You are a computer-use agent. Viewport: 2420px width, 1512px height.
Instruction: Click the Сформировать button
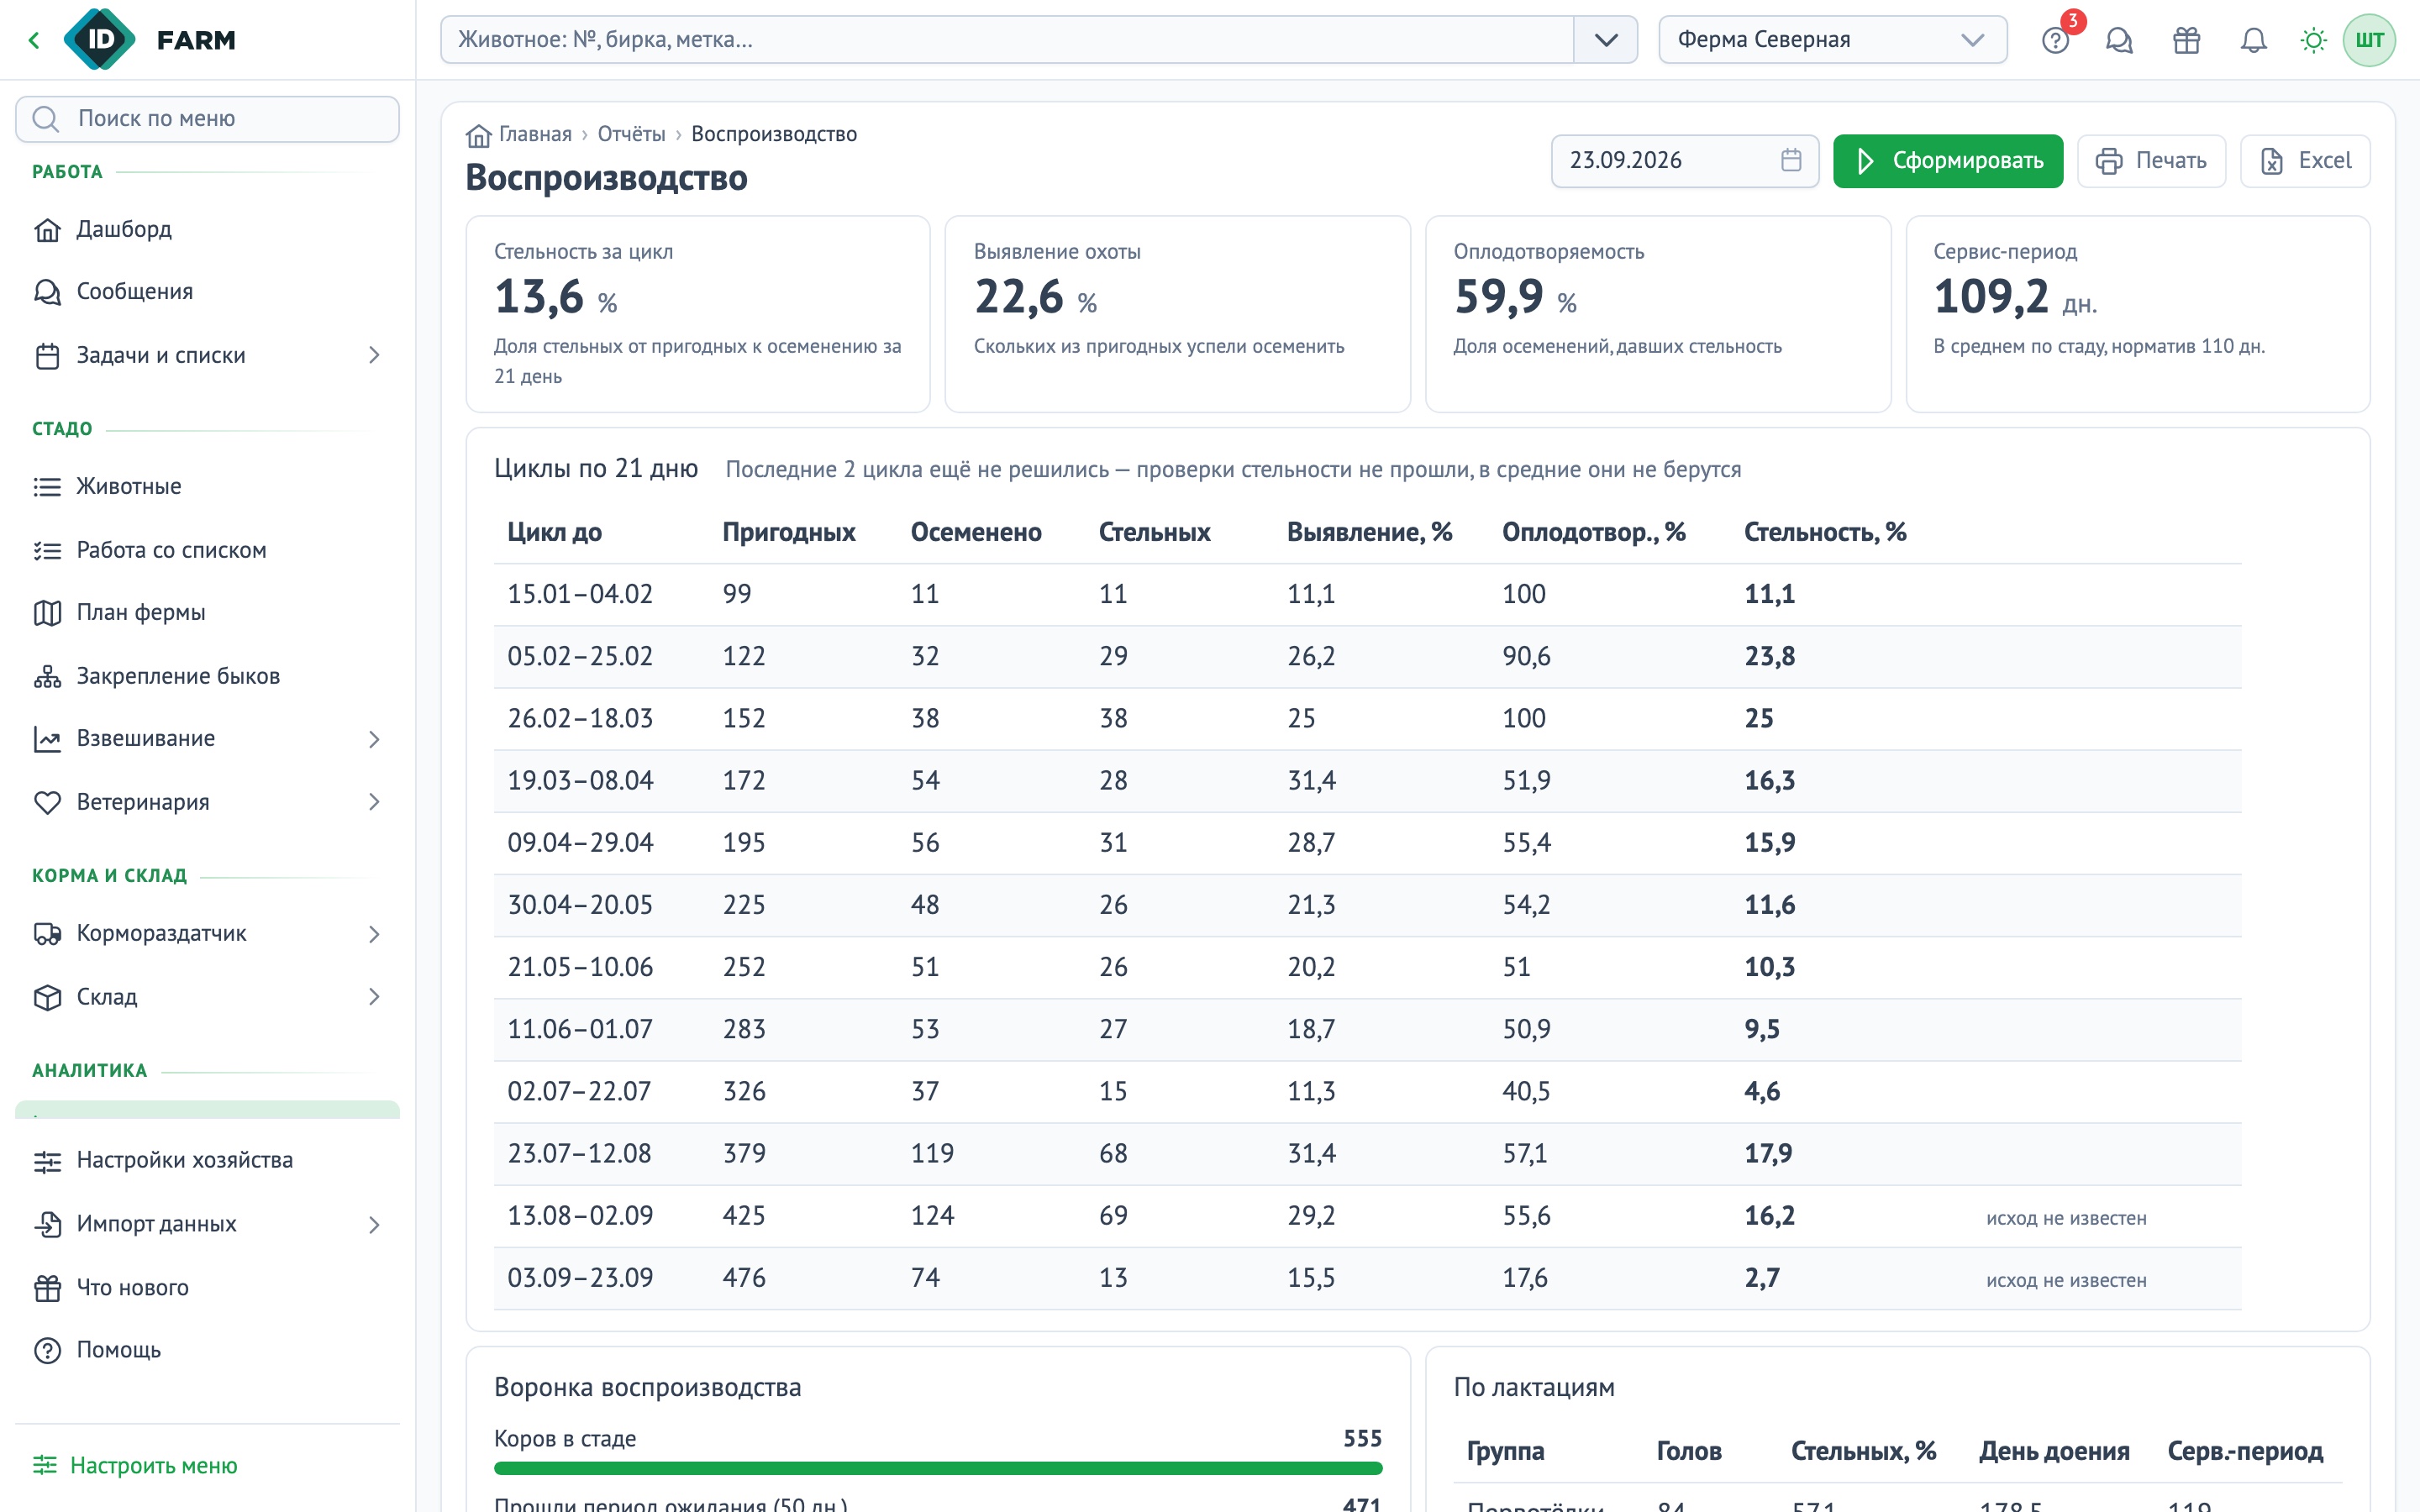(x=1947, y=161)
